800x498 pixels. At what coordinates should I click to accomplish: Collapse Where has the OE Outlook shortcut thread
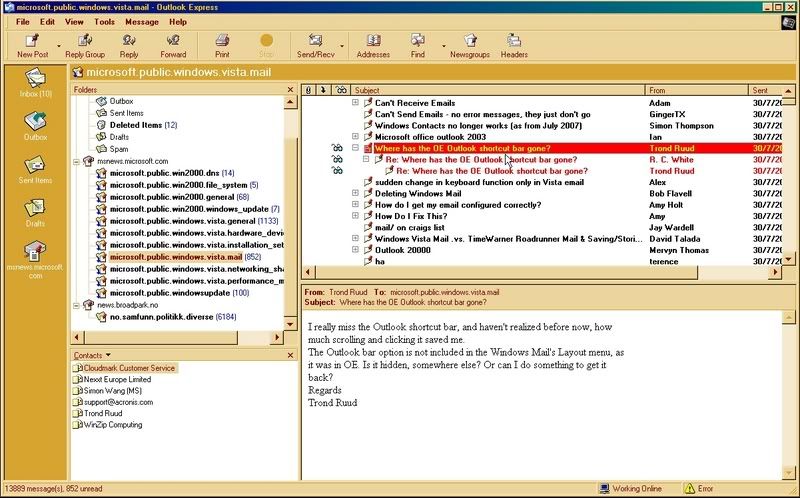tap(355, 147)
